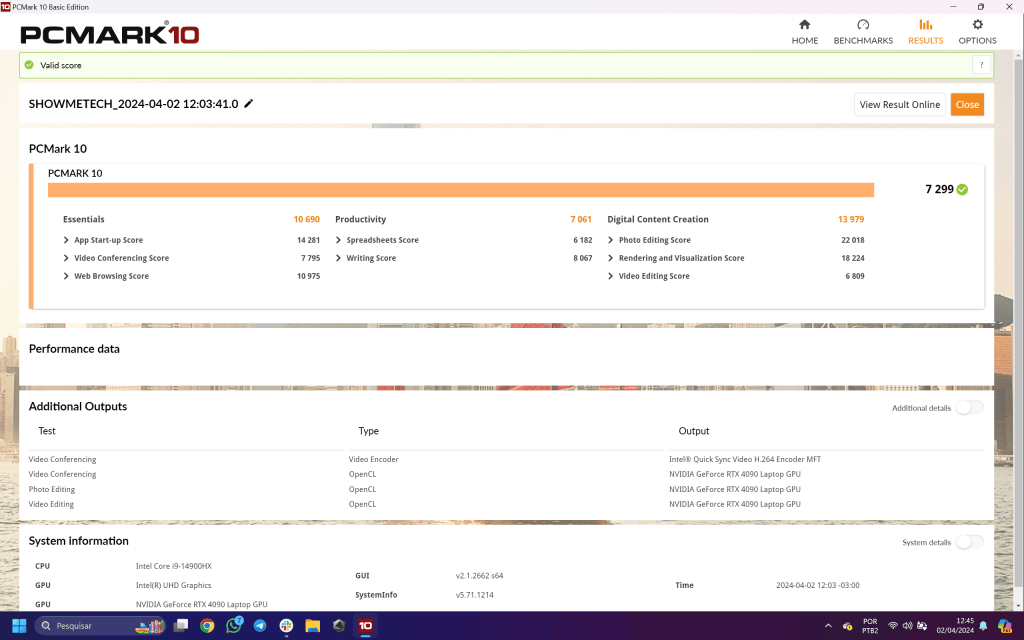The width and height of the screenshot is (1024, 640).
Task: Click the green valid score checkmark icon
Action: coord(29,65)
